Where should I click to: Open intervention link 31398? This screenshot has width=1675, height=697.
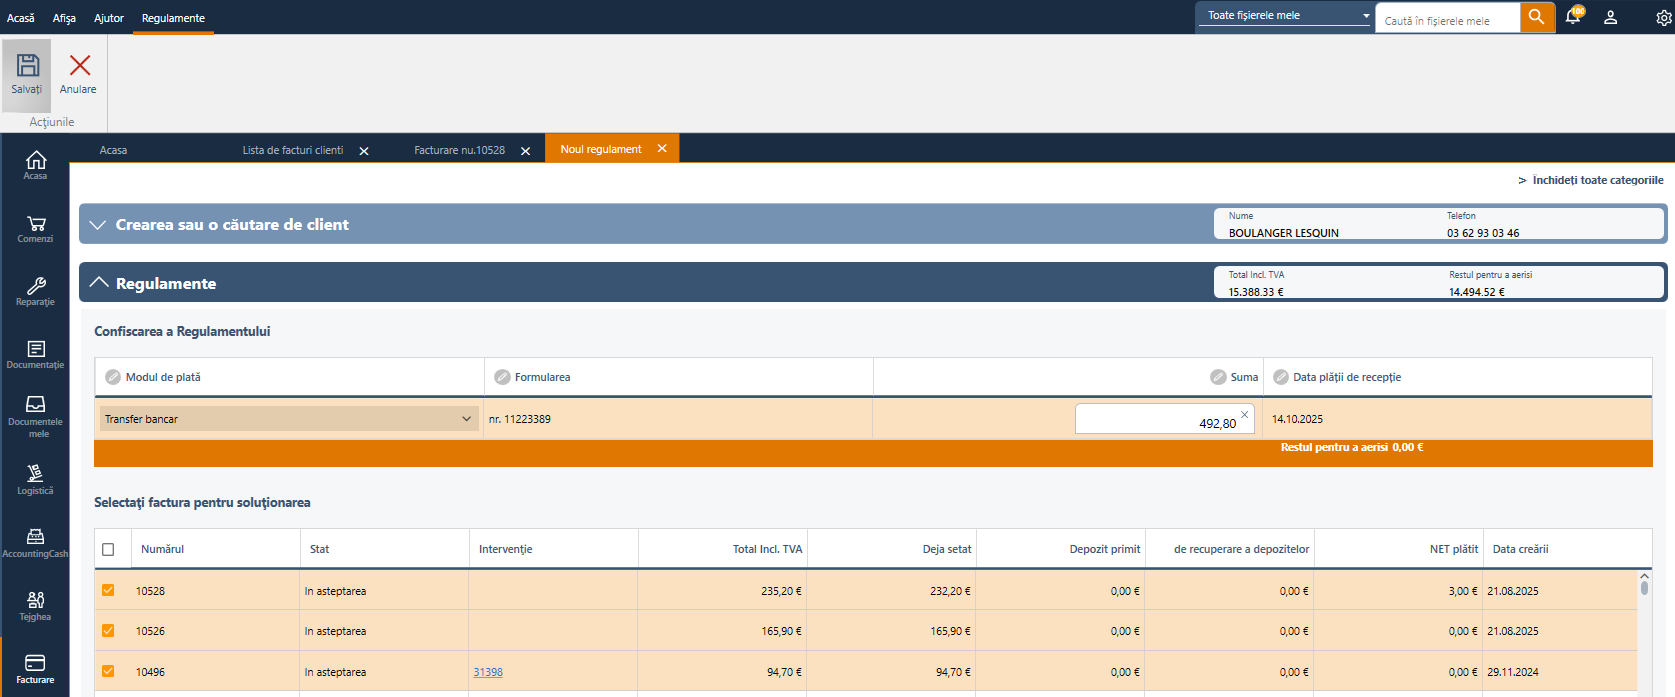(x=488, y=672)
